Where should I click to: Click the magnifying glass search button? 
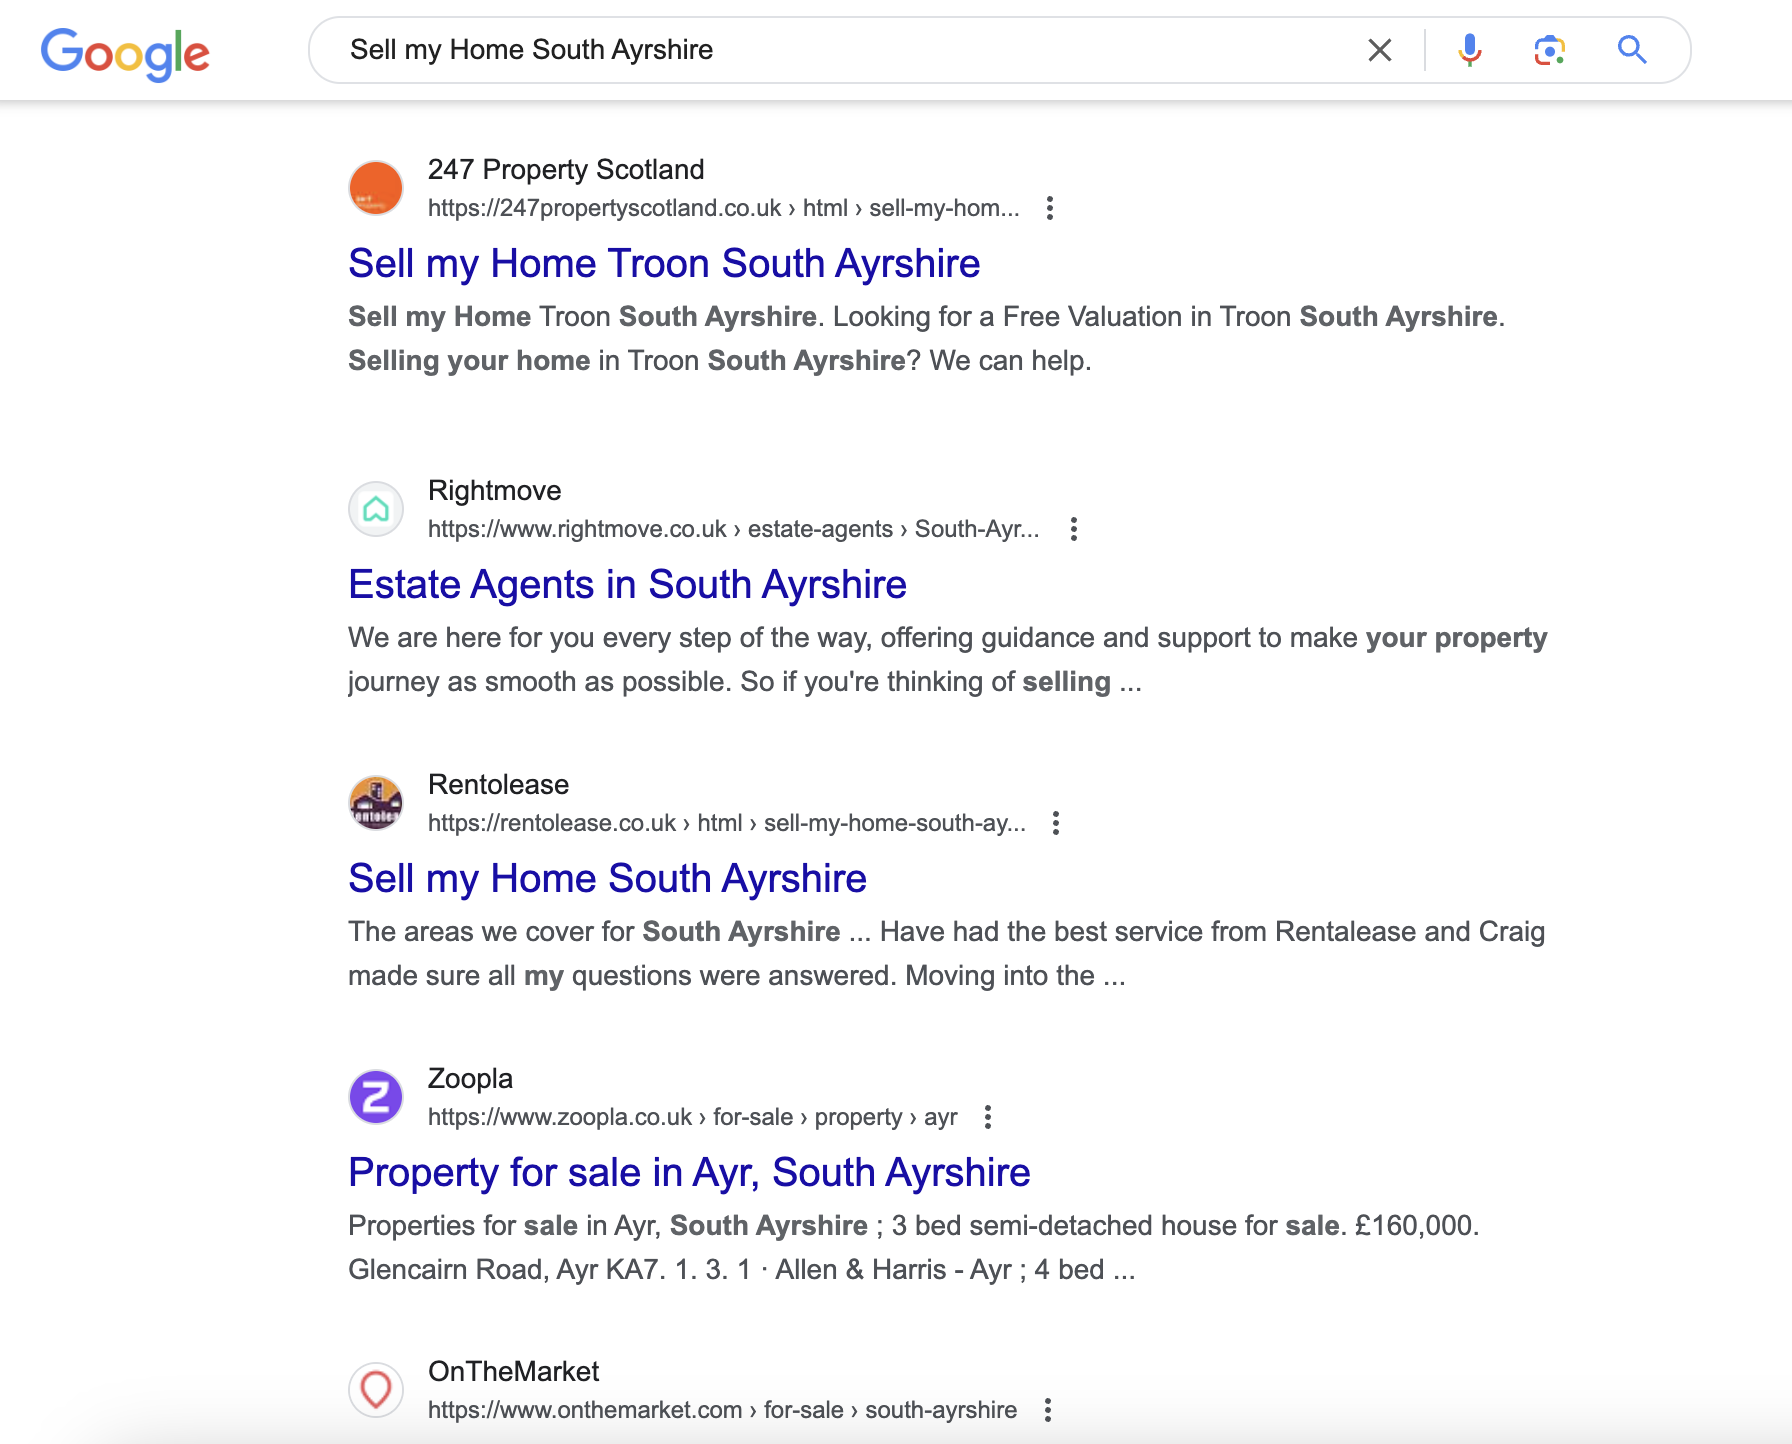point(1632,50)
